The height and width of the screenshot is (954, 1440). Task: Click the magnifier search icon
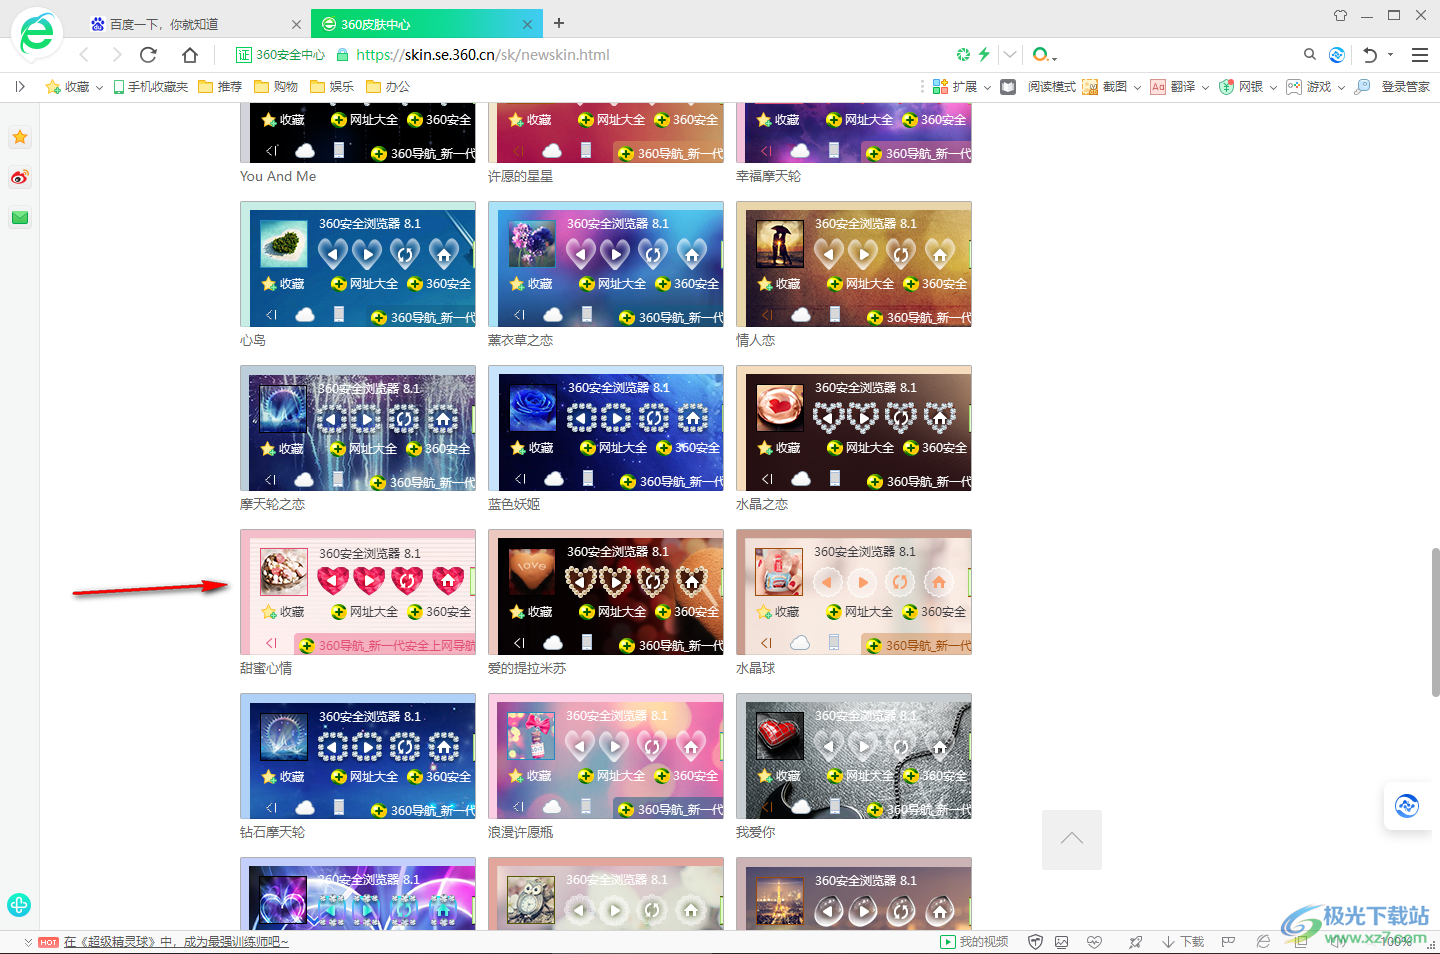(x=1309, y=55)
